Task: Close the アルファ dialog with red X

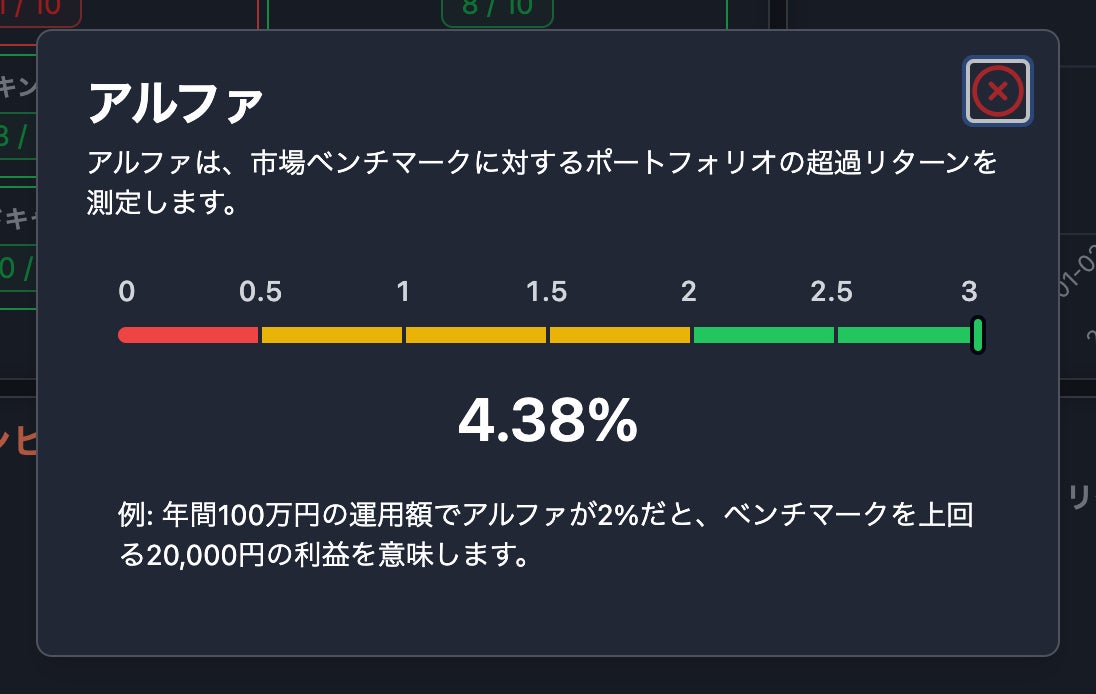Action: (997, 92)
